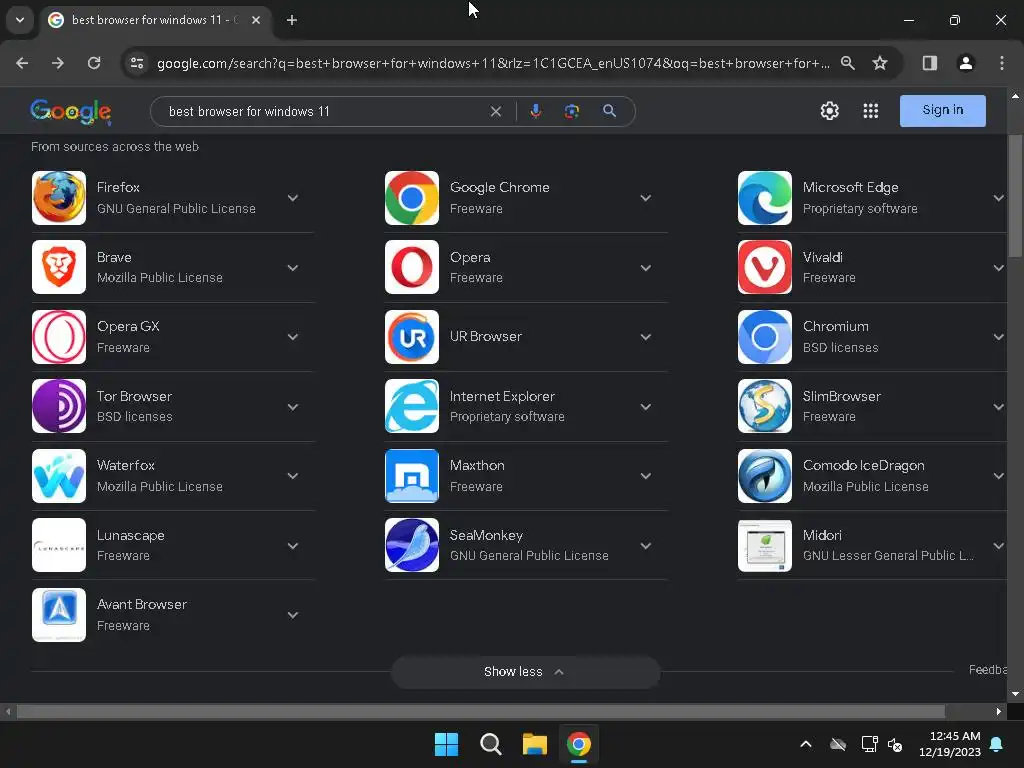The height and width of the screenshot is (768, 1024).
Task: Click the Vivaldi logo icon
Action: [765, 267]
